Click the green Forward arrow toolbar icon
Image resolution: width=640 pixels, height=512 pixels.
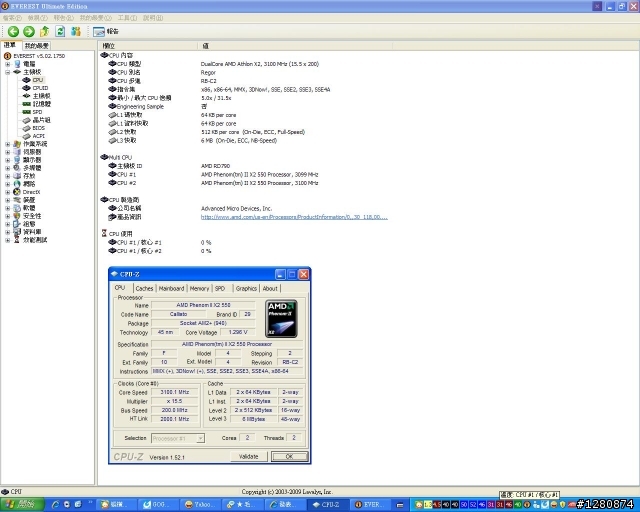pos(29,31)
